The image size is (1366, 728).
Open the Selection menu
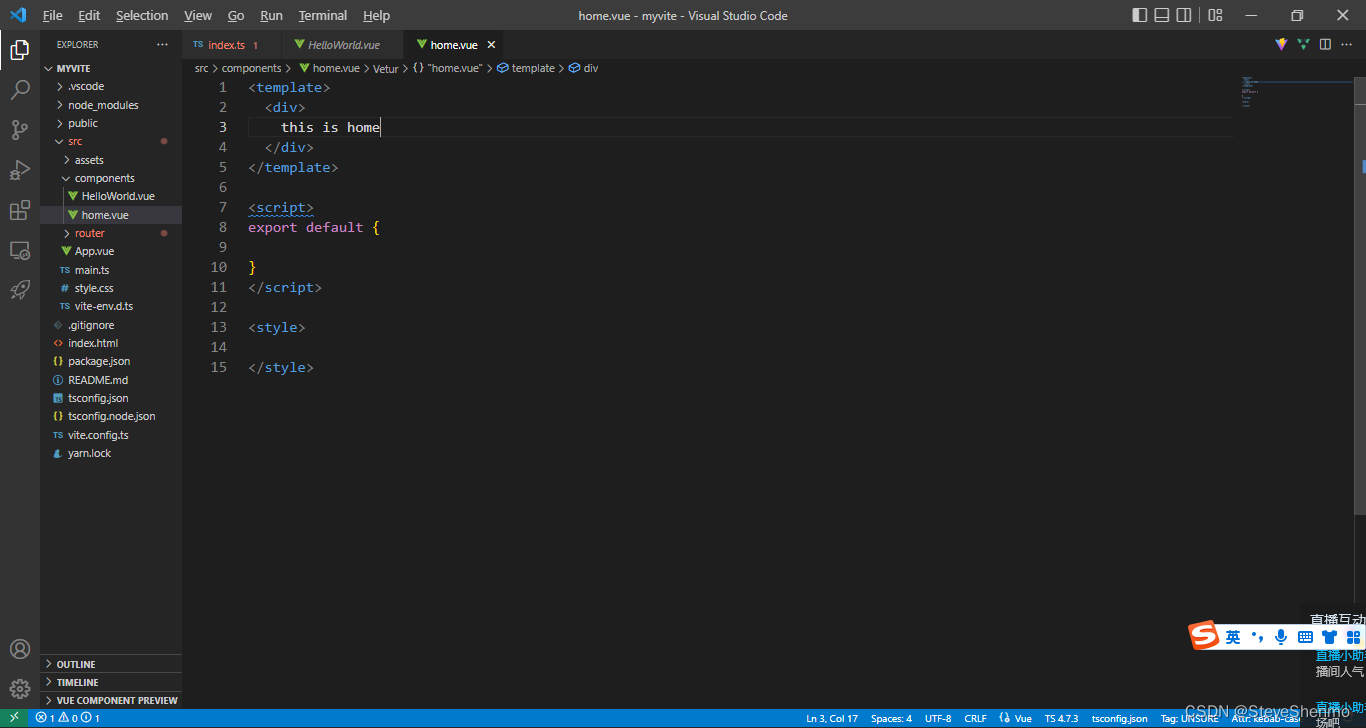pos(142,15)
